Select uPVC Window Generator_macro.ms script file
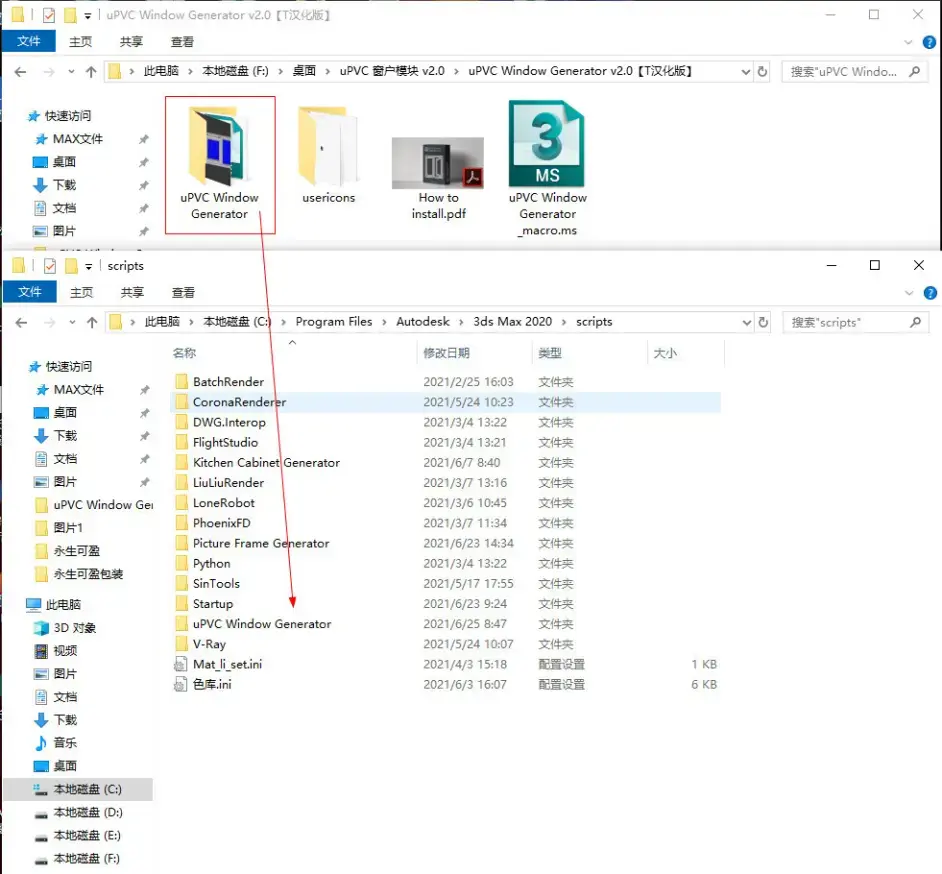The width and height of the screenshot is (942, 874). click(x=547, y=169)
